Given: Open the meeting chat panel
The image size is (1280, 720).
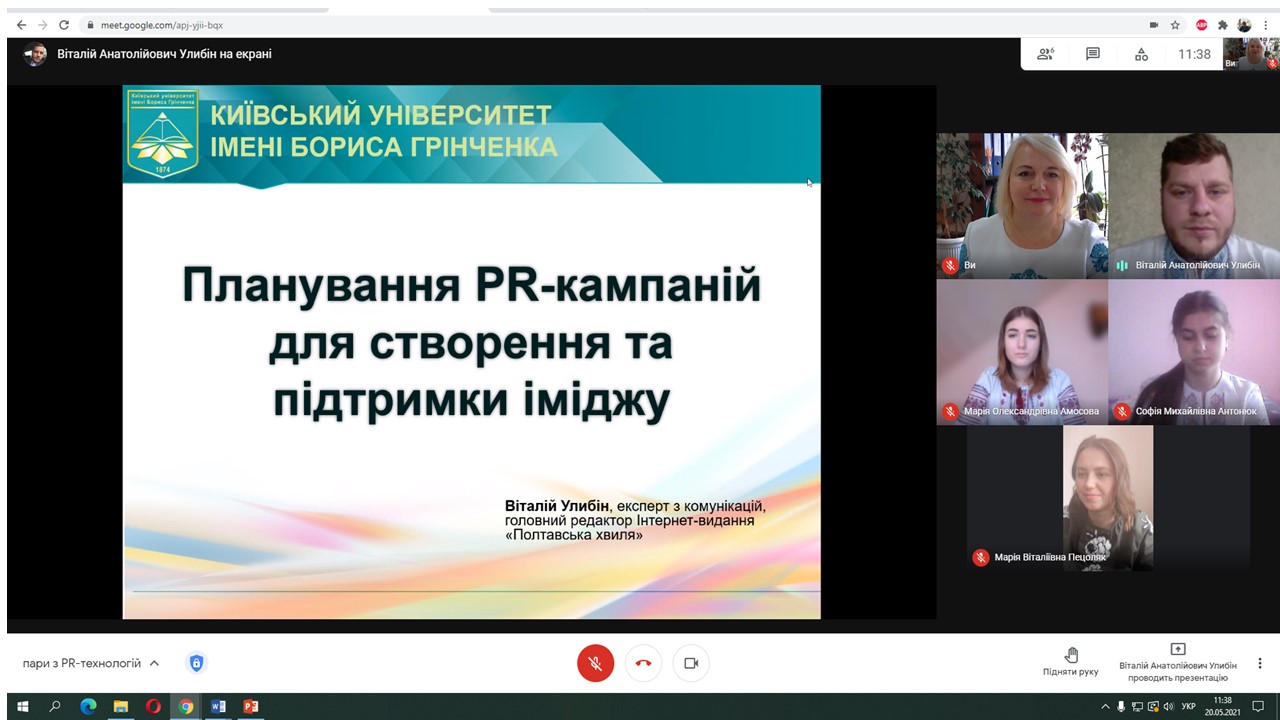Looking at the screenshot, I should (x=1093, y=54).
